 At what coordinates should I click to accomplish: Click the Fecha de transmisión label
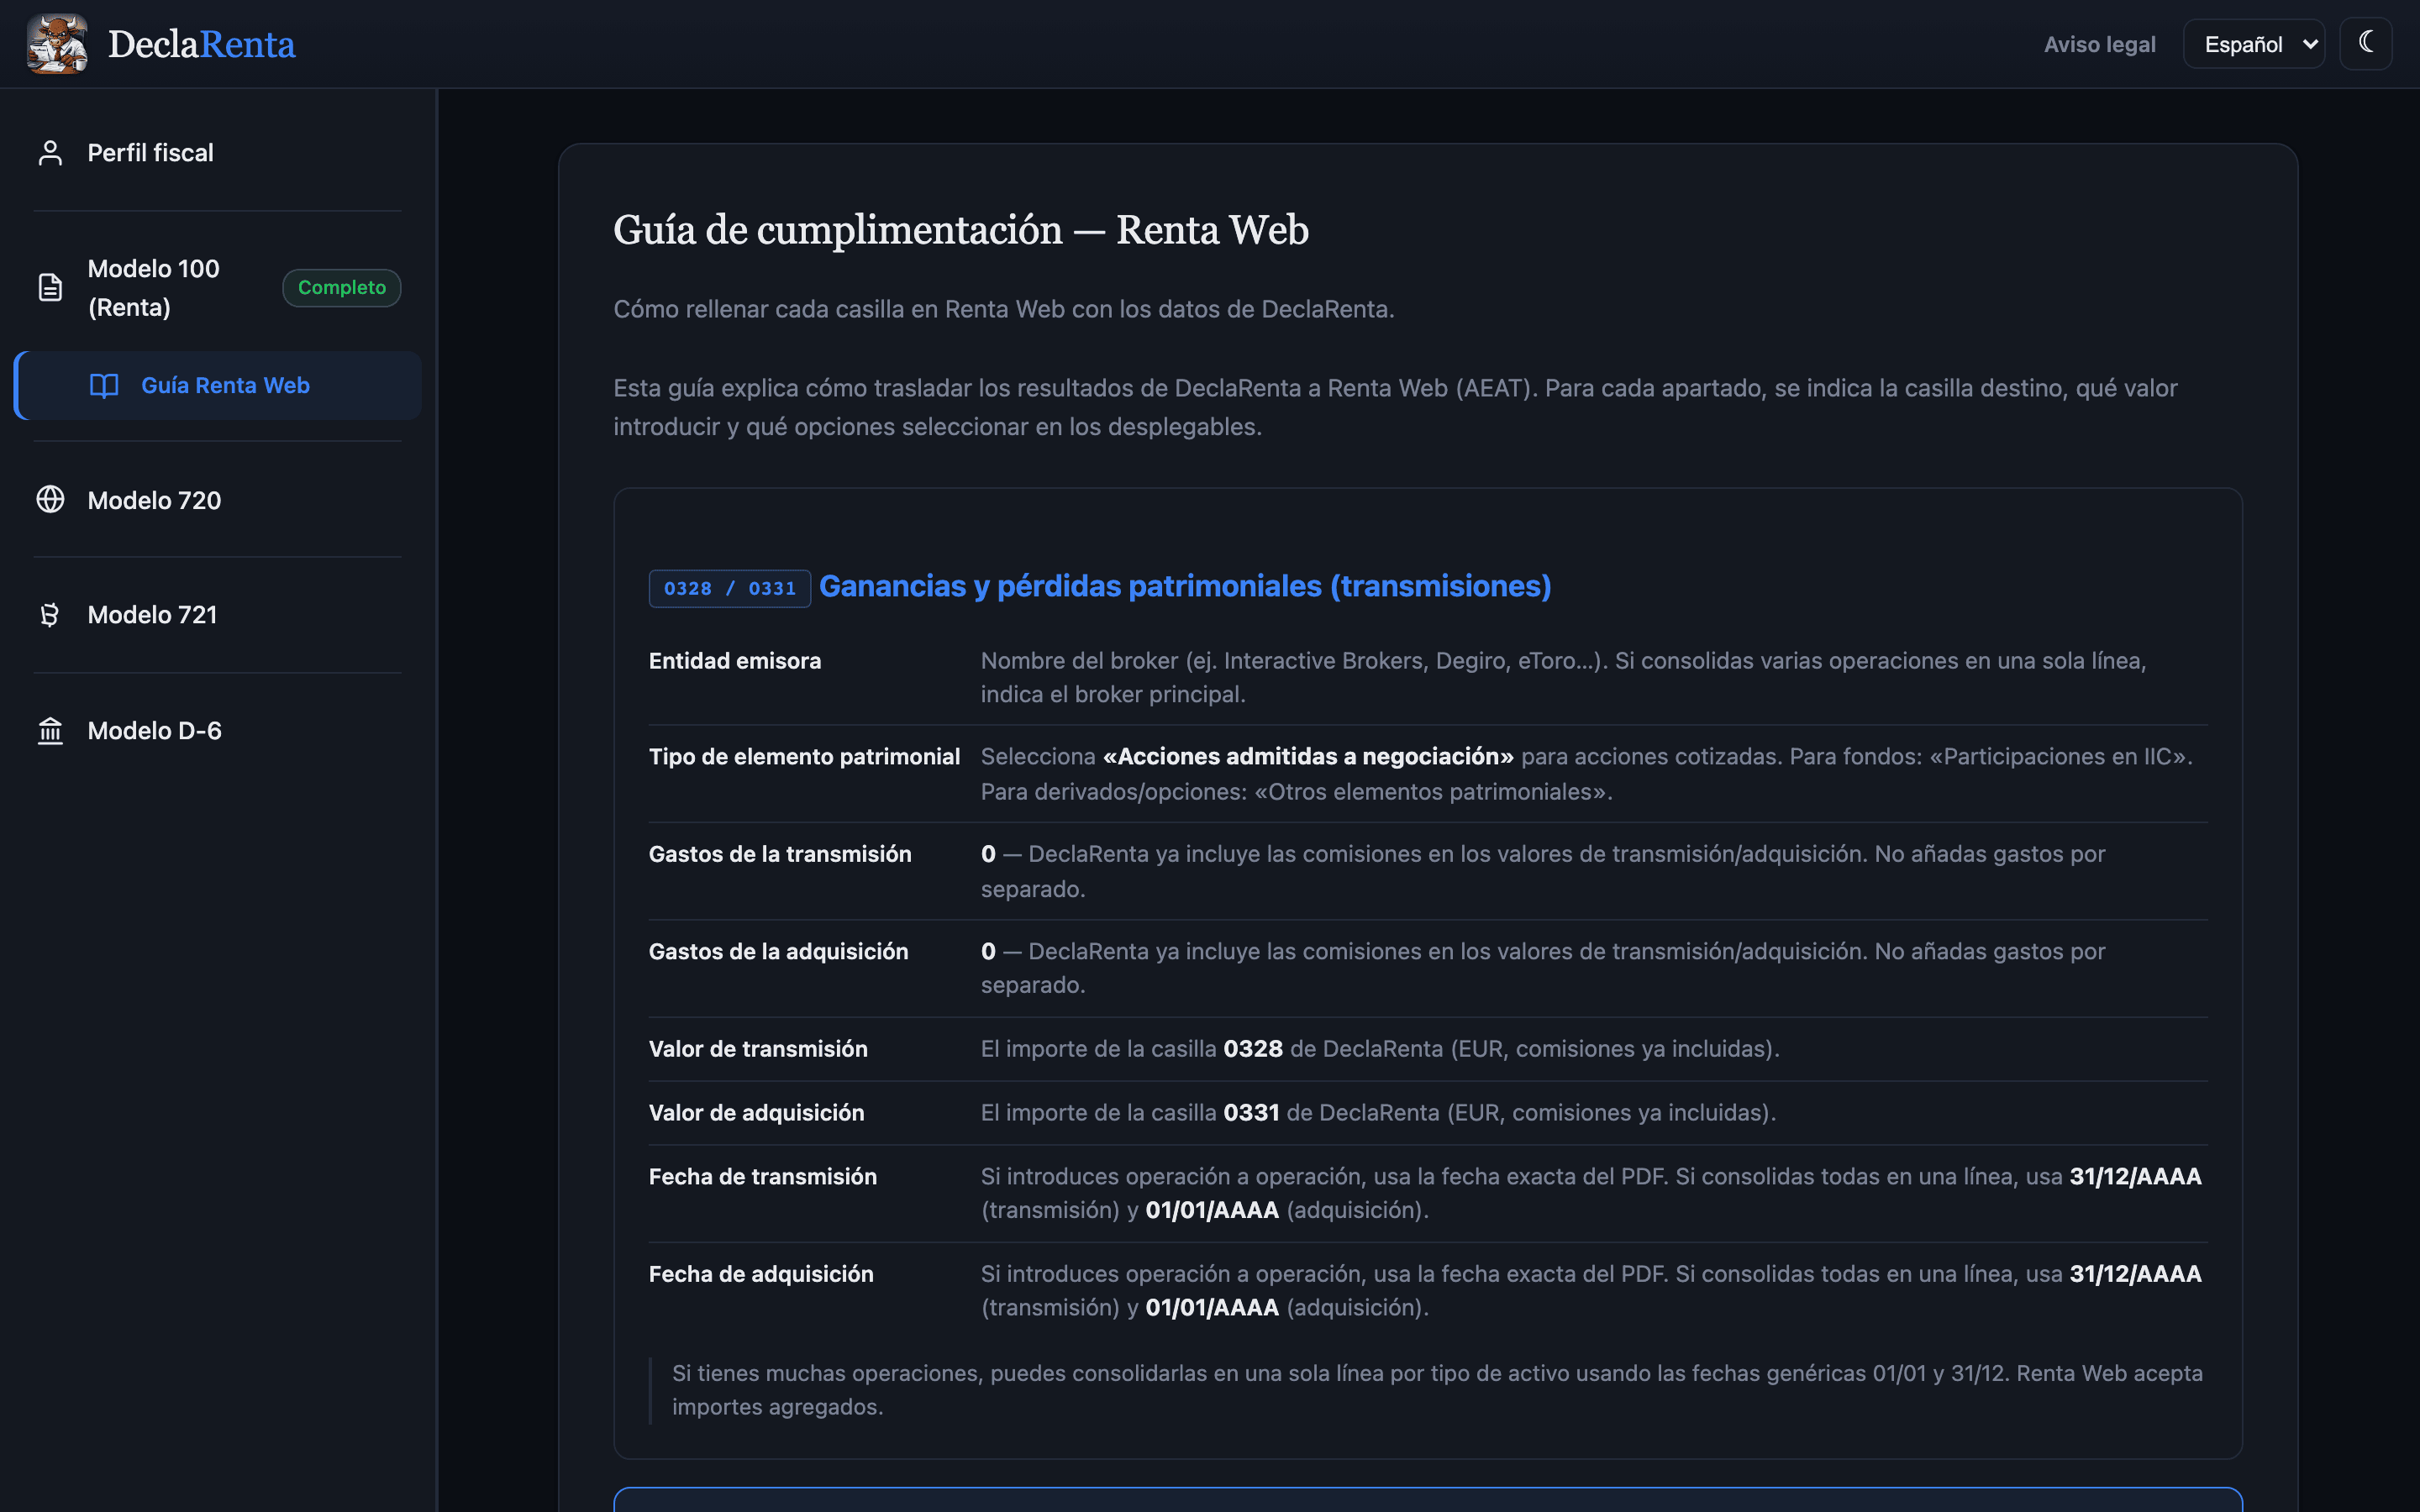pyautogui.click(x=763, y=1177)
